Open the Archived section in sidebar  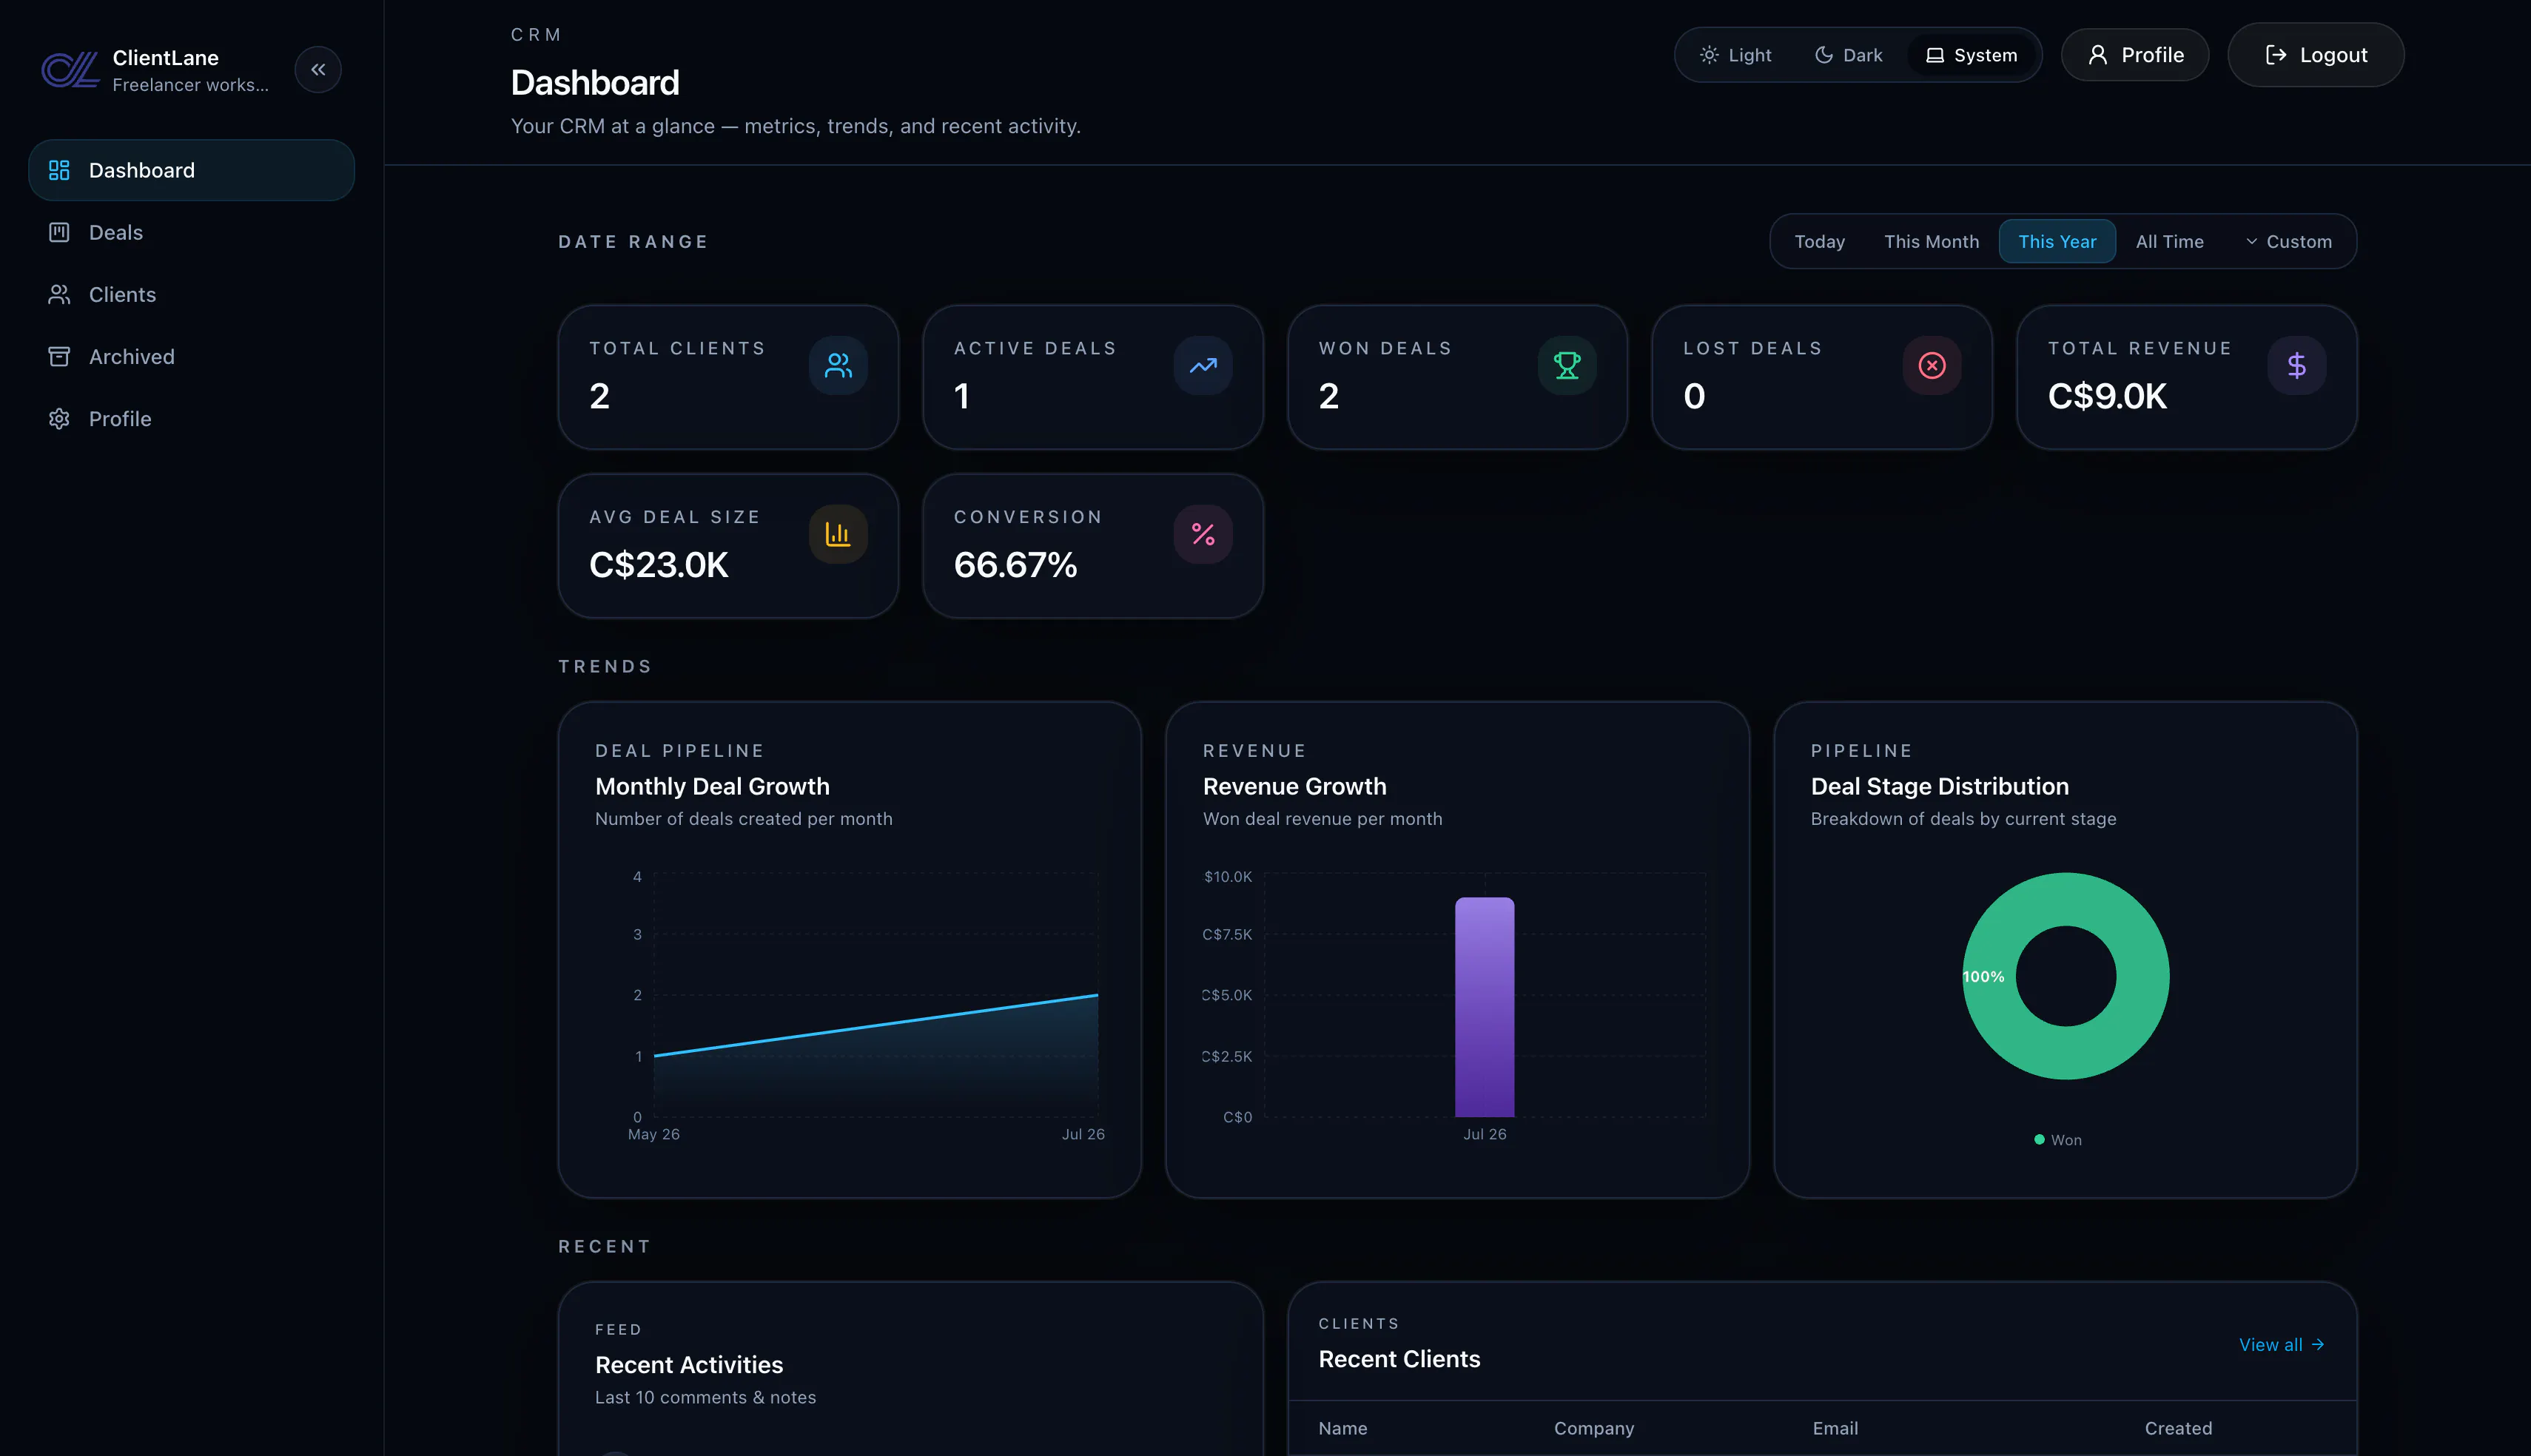(191, 356)
